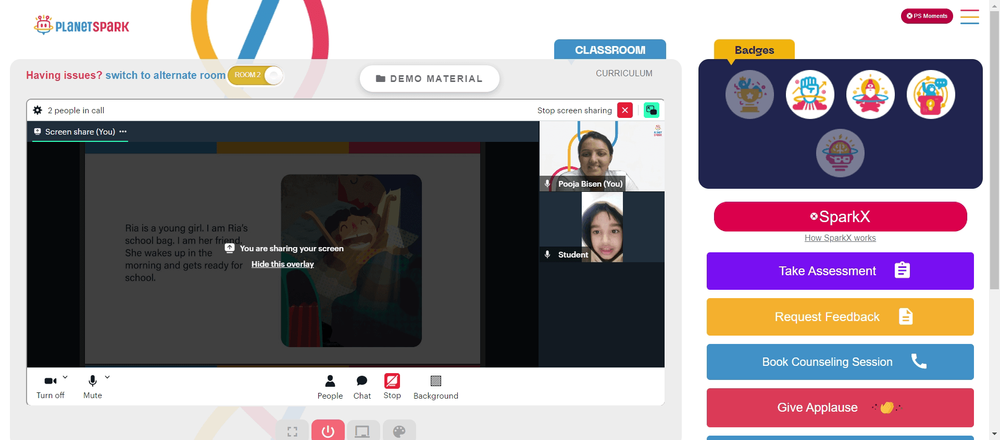Open the hamburger menu at top right
The image size is (1000, 440).
pos(969,17)
